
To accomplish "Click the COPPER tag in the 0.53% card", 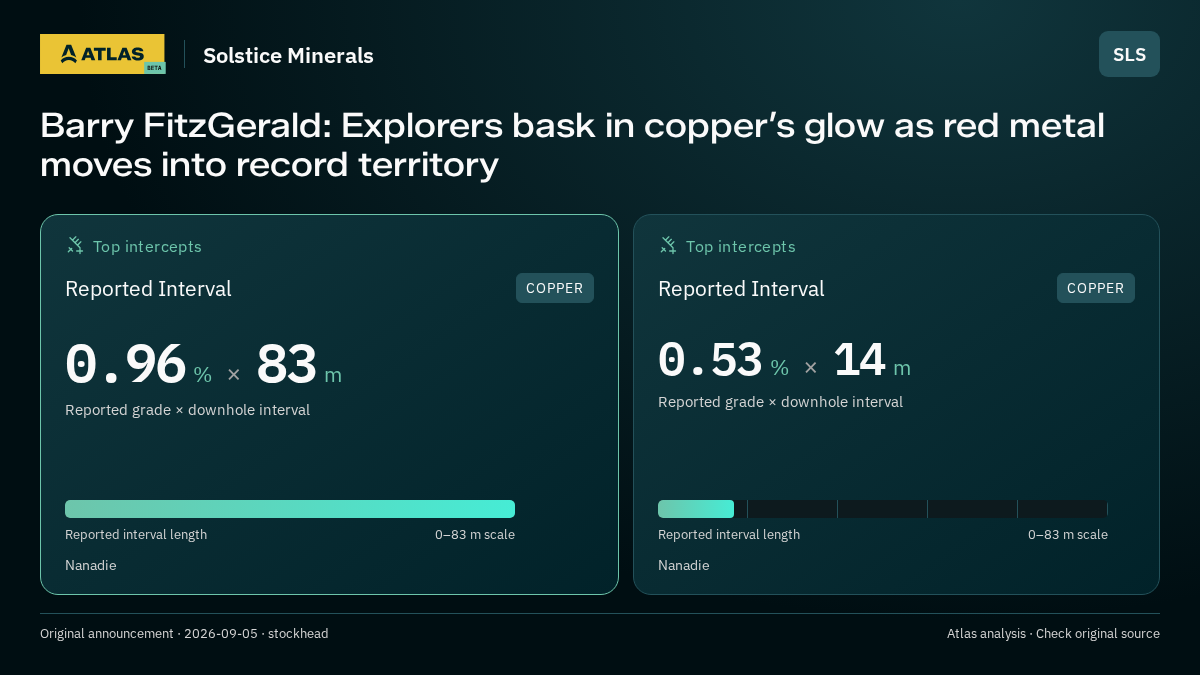I will point(1096,288).
